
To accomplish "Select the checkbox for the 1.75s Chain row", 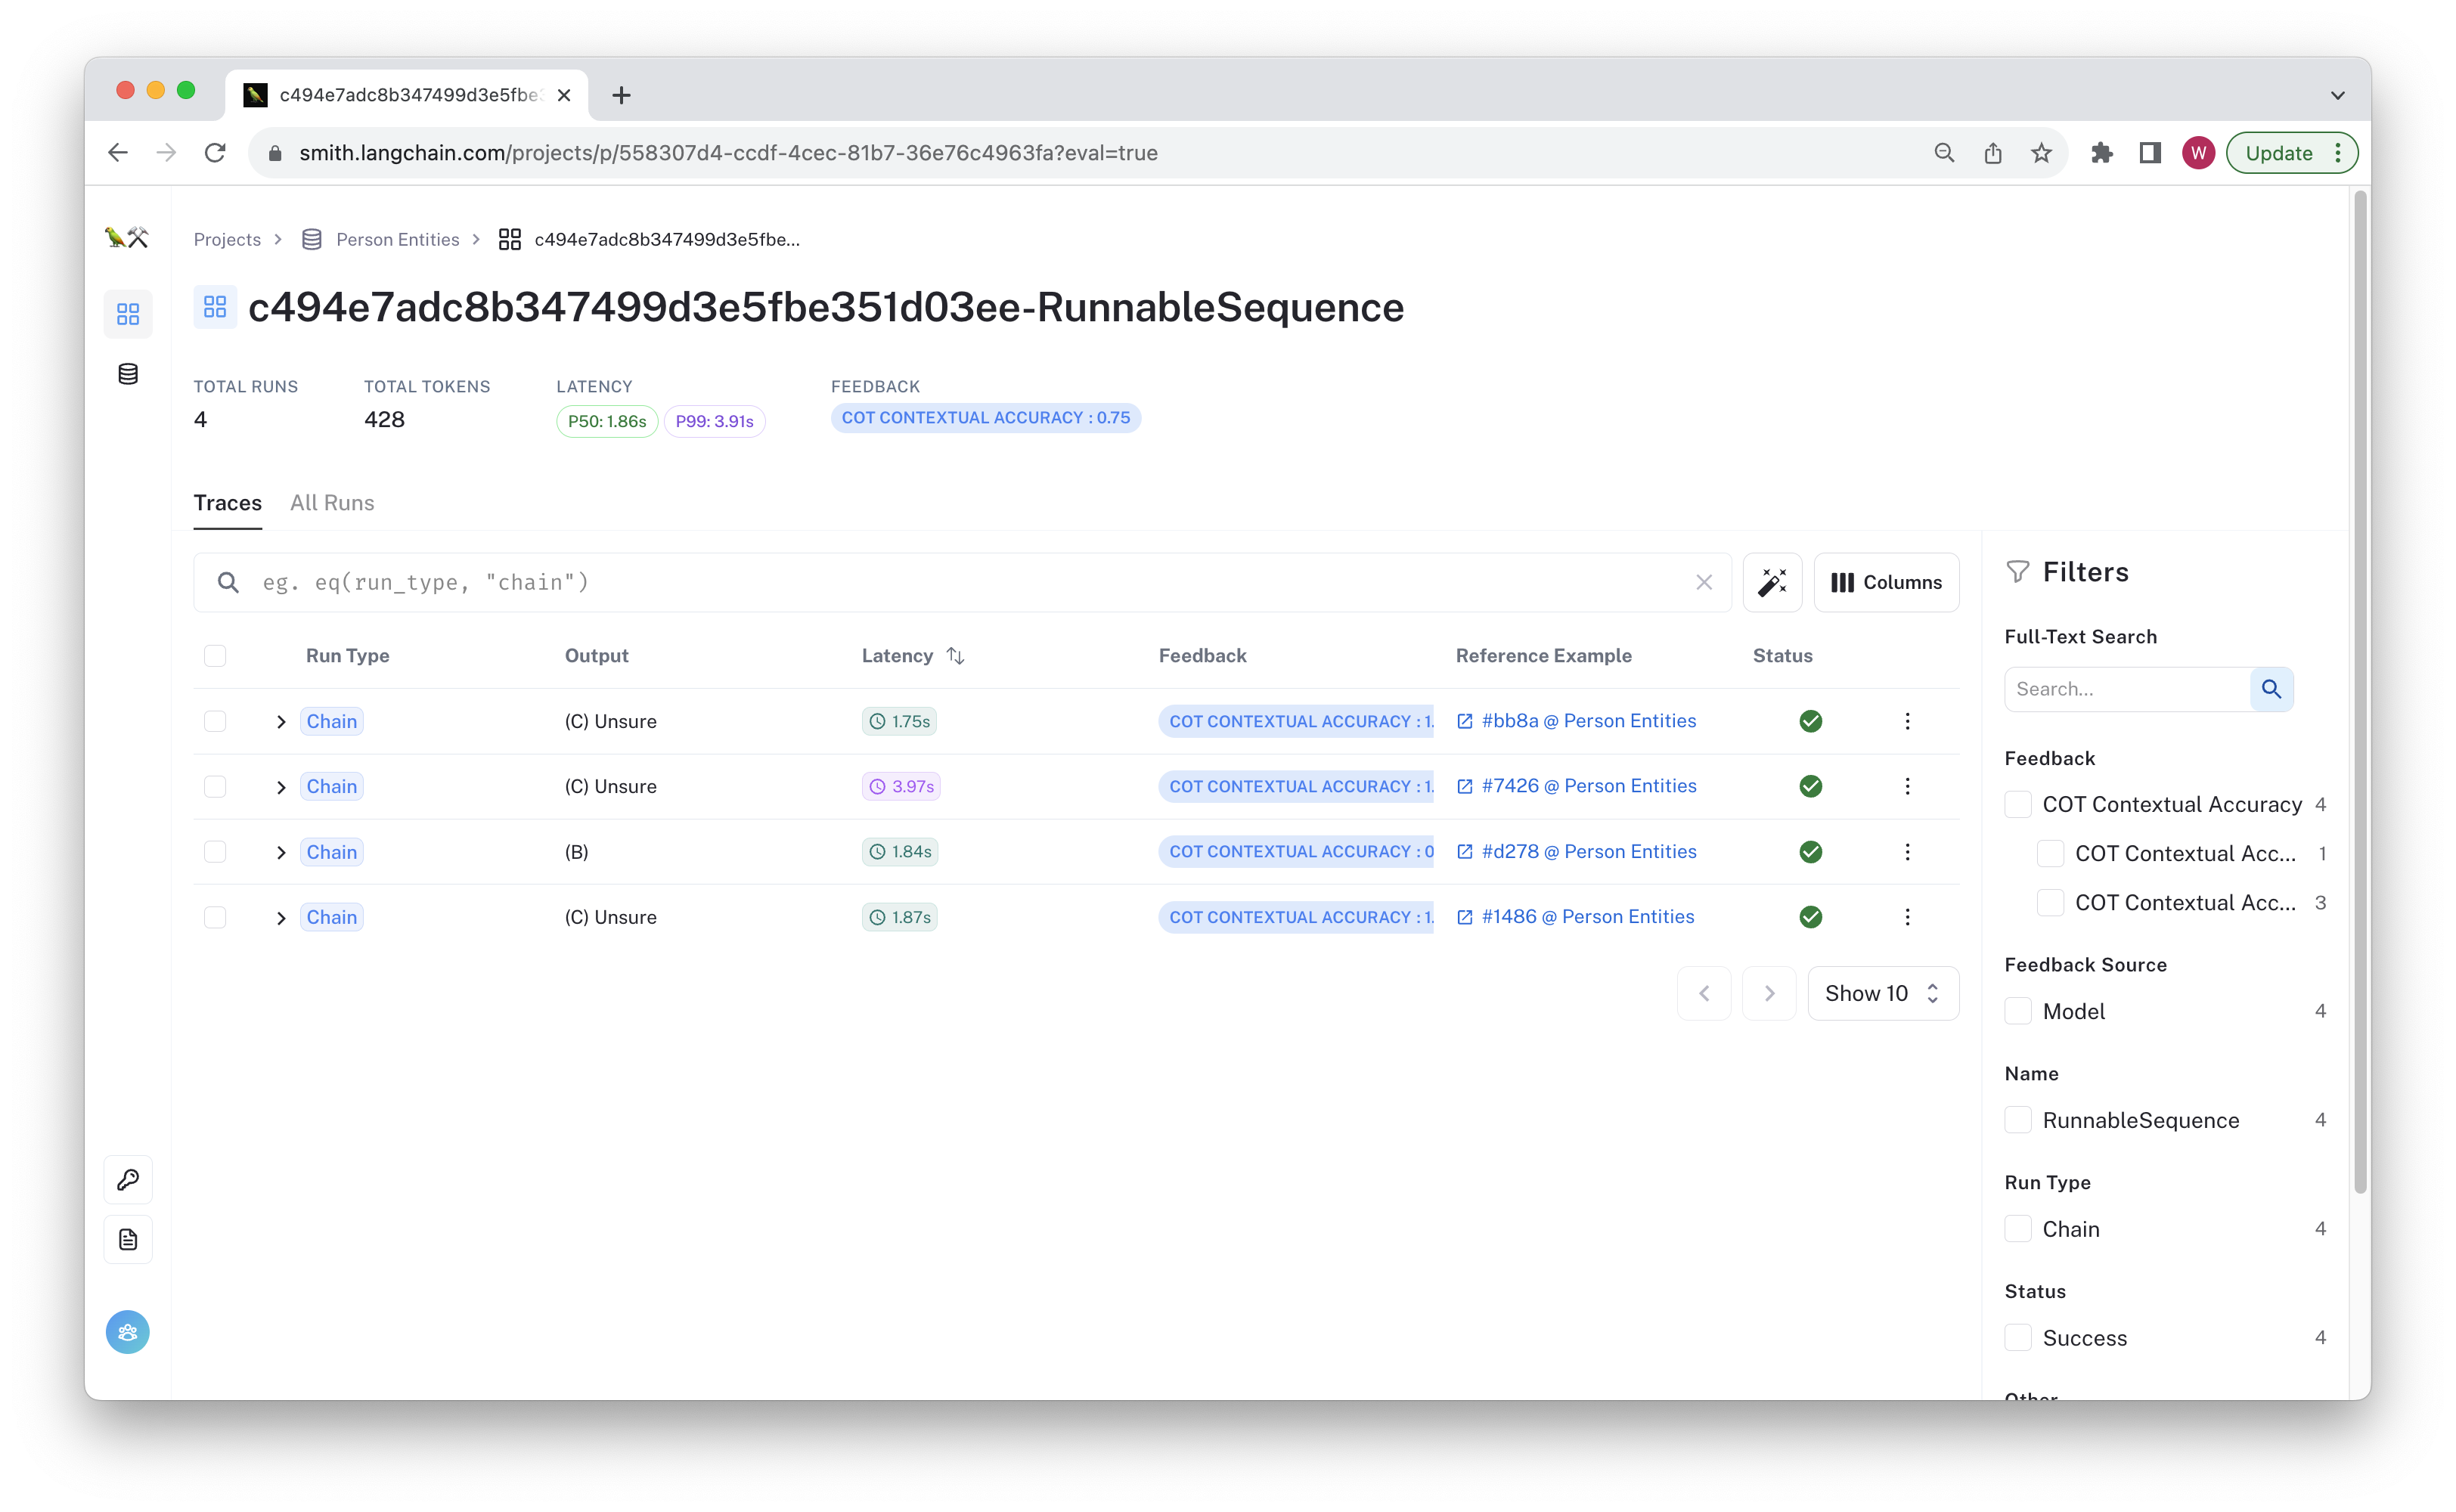I will (x=215, y=721).
